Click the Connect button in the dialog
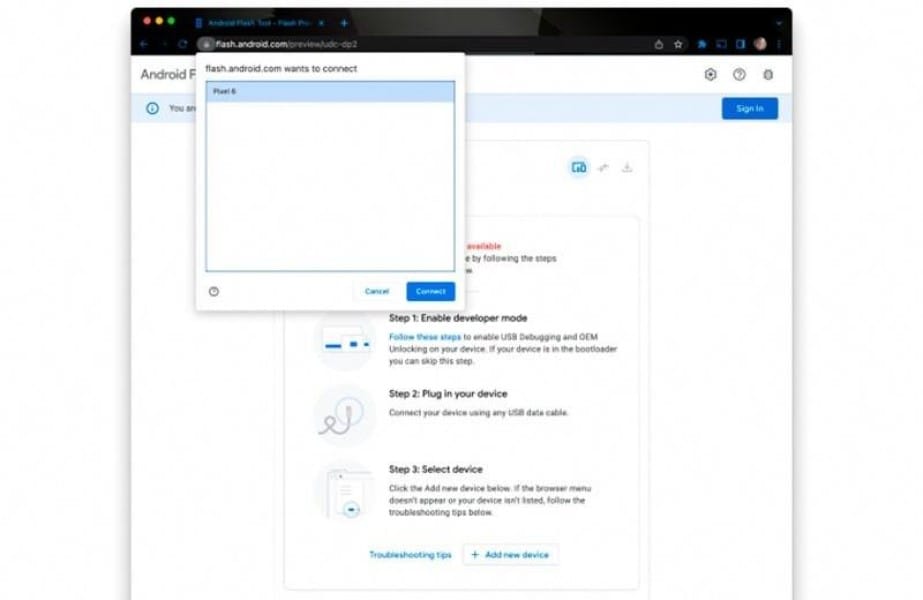 (x=430, y=291)
